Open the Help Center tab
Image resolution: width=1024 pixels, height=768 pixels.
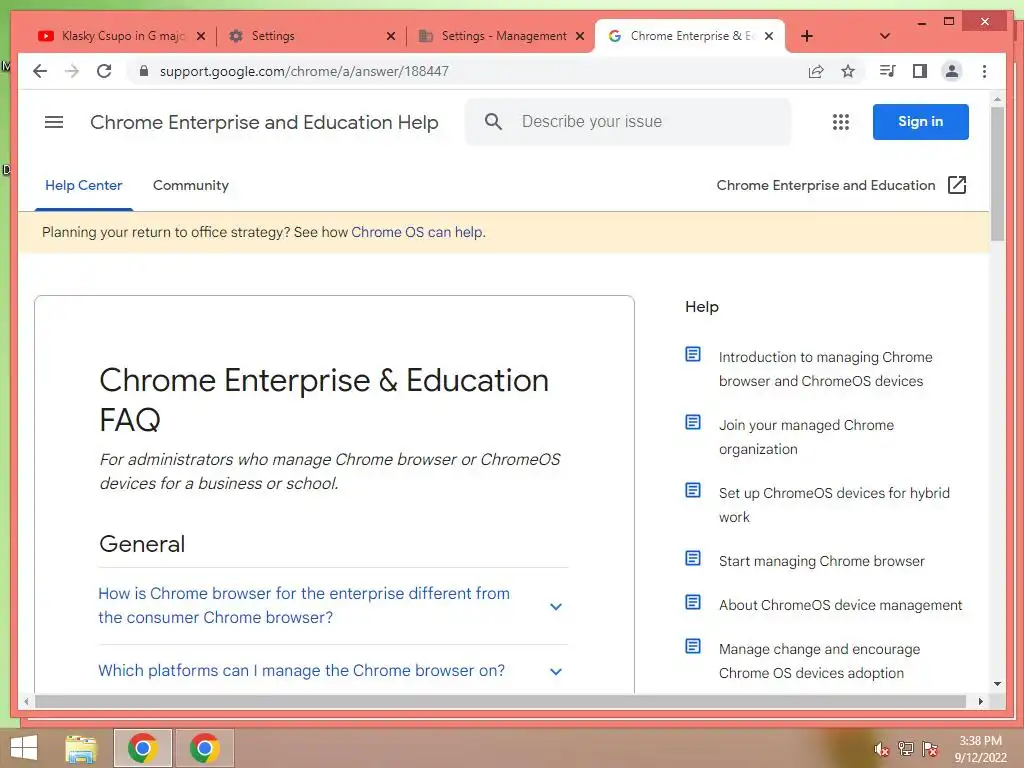coord(84,185)
